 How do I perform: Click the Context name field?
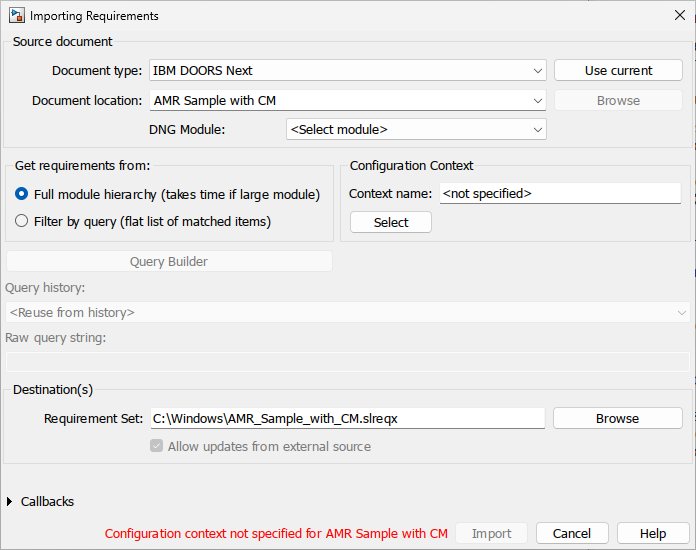pos(560,194)
